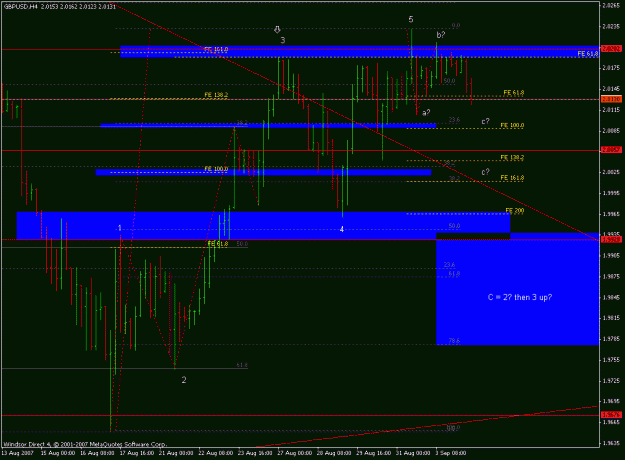
Task: Click the 2.0085 price axis value
Action: tap(611, 130)
